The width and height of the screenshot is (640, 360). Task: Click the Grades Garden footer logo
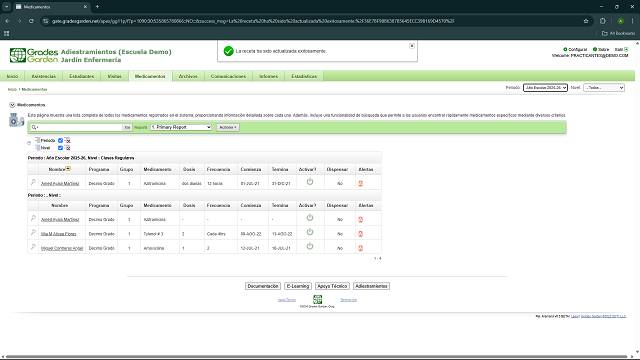coord(318,299)
